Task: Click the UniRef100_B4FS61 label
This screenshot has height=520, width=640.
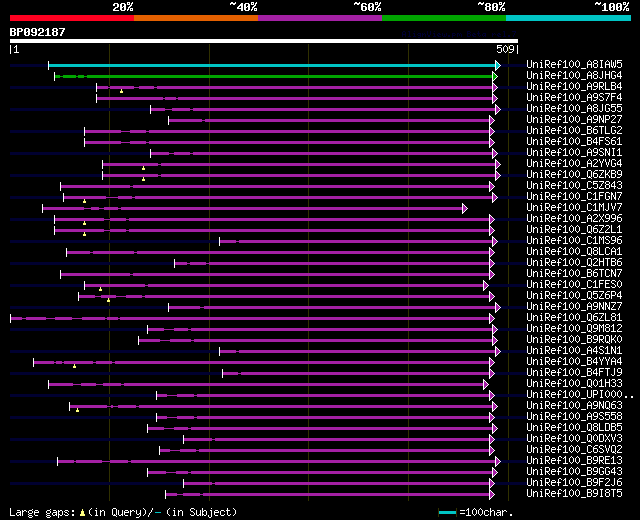Action: click(x=574, y=141)
